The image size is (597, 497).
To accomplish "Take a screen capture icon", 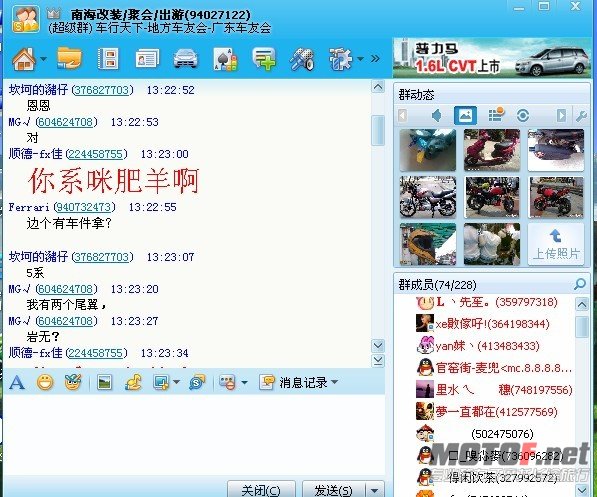I will click(161, 382).
